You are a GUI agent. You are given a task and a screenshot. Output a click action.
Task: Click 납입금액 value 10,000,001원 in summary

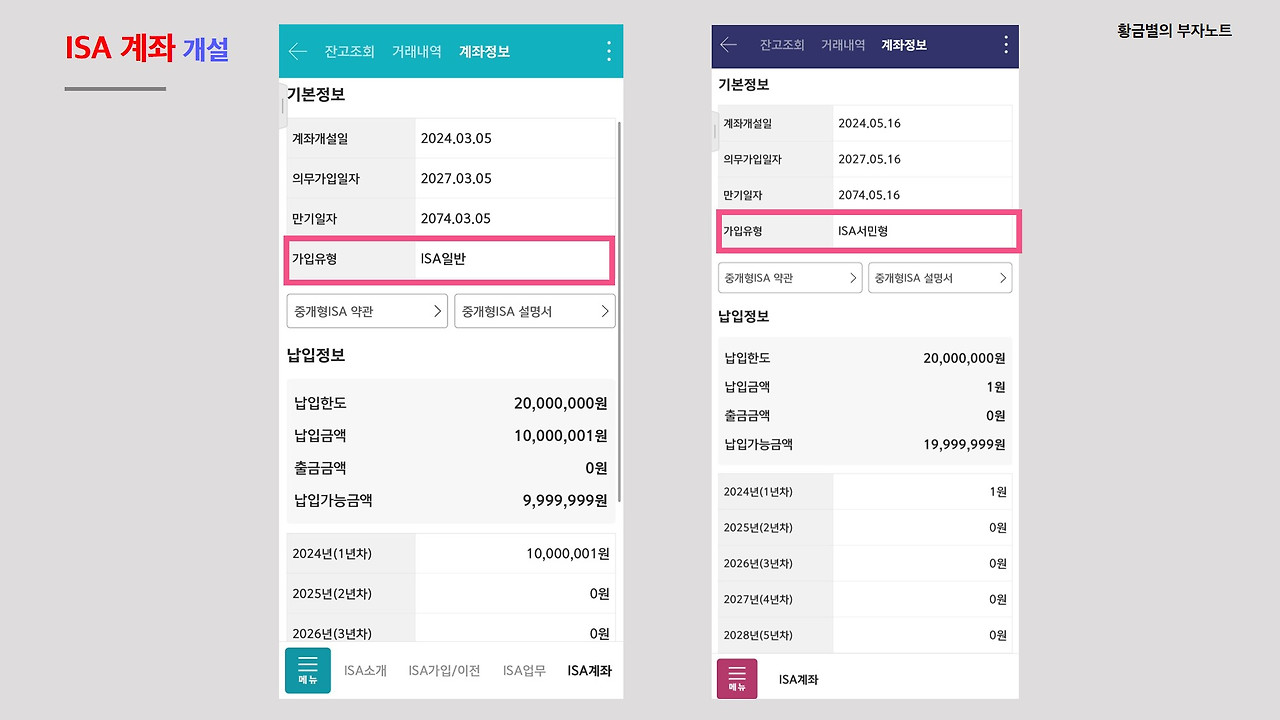click(561, 435)
